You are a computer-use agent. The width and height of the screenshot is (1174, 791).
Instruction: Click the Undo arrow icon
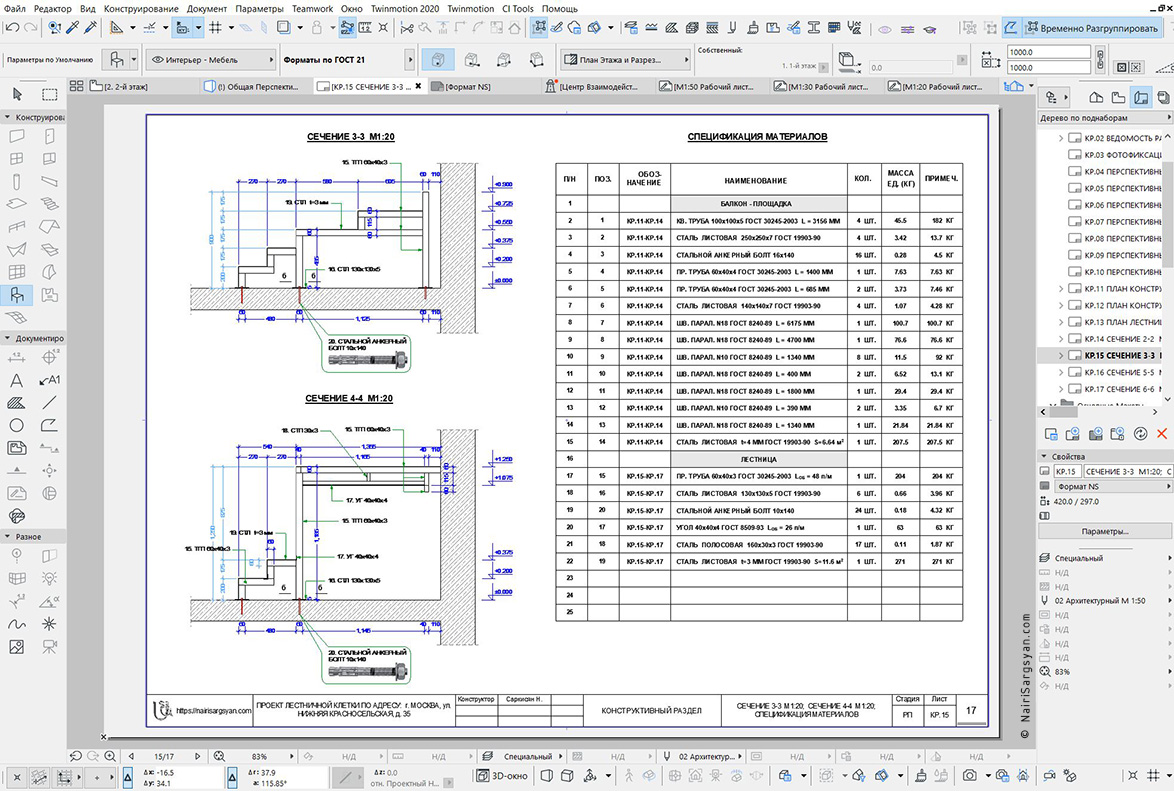coord(12,28)
